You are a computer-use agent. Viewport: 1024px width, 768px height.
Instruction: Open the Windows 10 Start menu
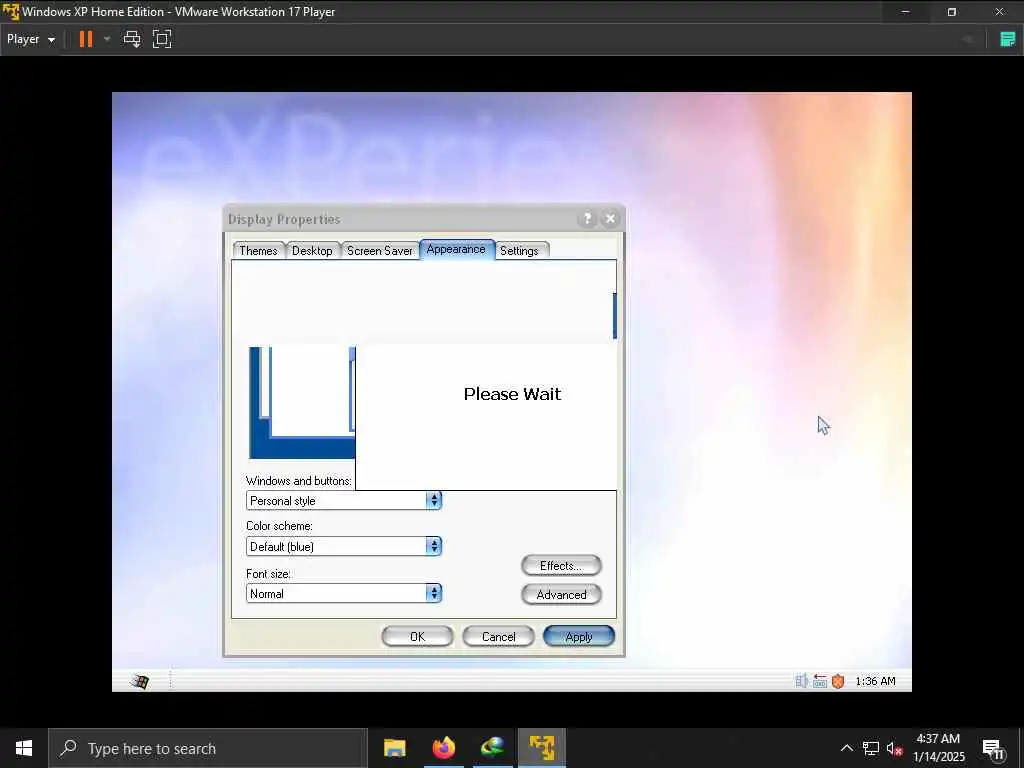point(24,748)
